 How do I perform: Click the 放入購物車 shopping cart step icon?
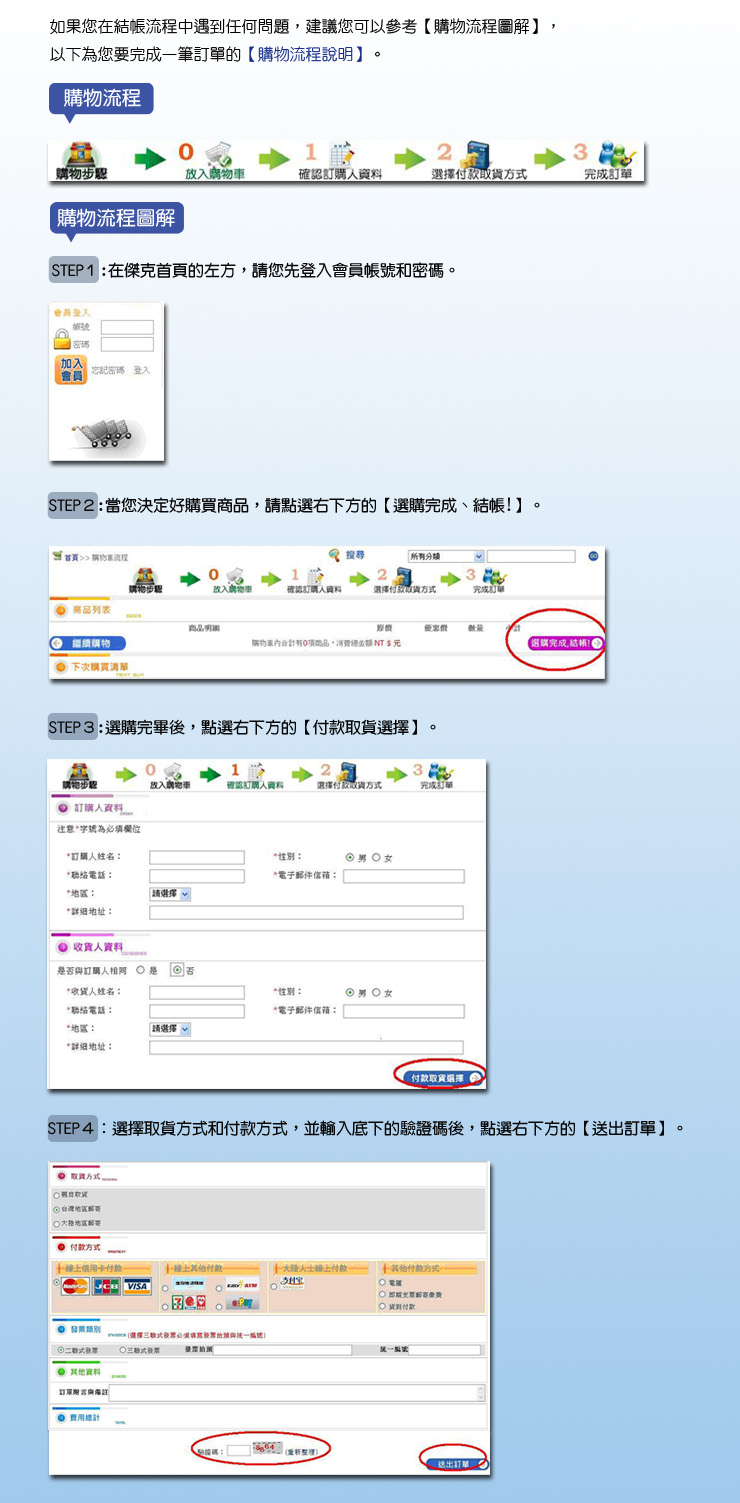(x=218, y=156)
